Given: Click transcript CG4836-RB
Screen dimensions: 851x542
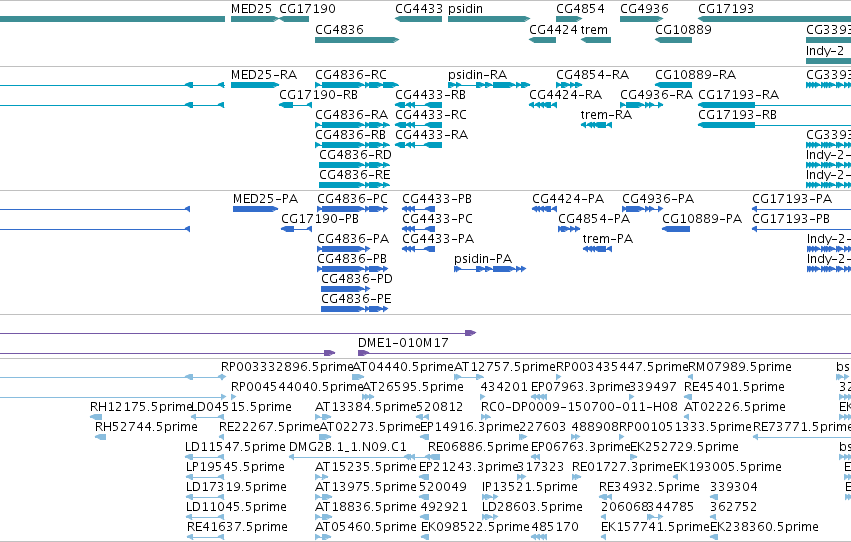Looking at the screenshot, I should click(x=351, y=135).
